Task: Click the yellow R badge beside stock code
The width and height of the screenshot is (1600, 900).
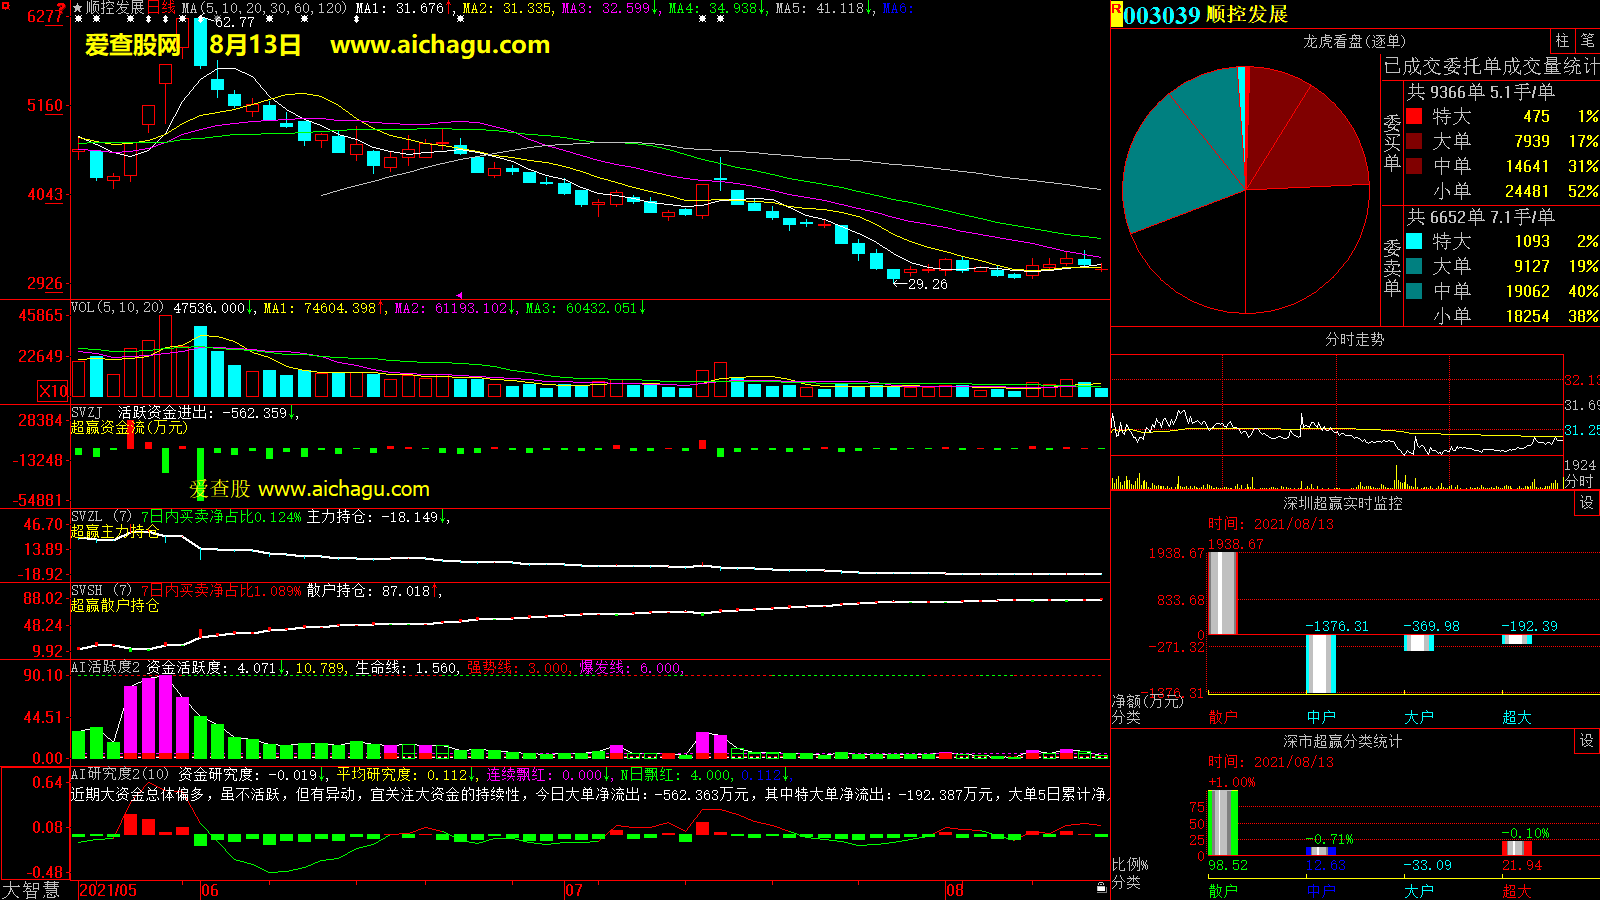Action: coord(1116,14)
